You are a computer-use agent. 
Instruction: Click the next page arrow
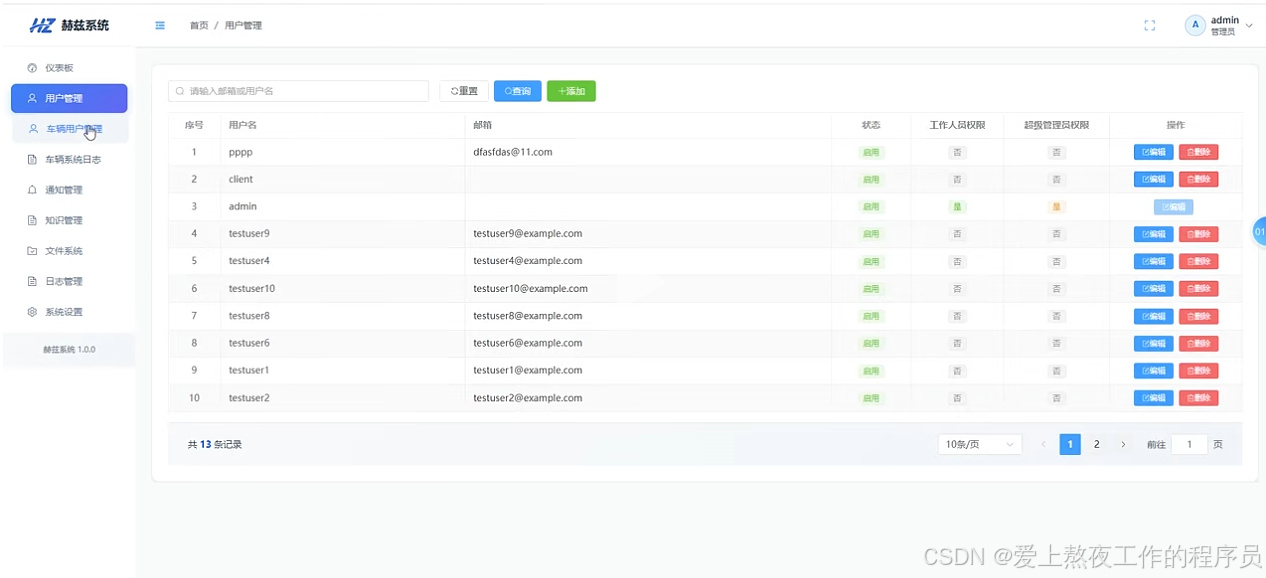coord(1123,444)
